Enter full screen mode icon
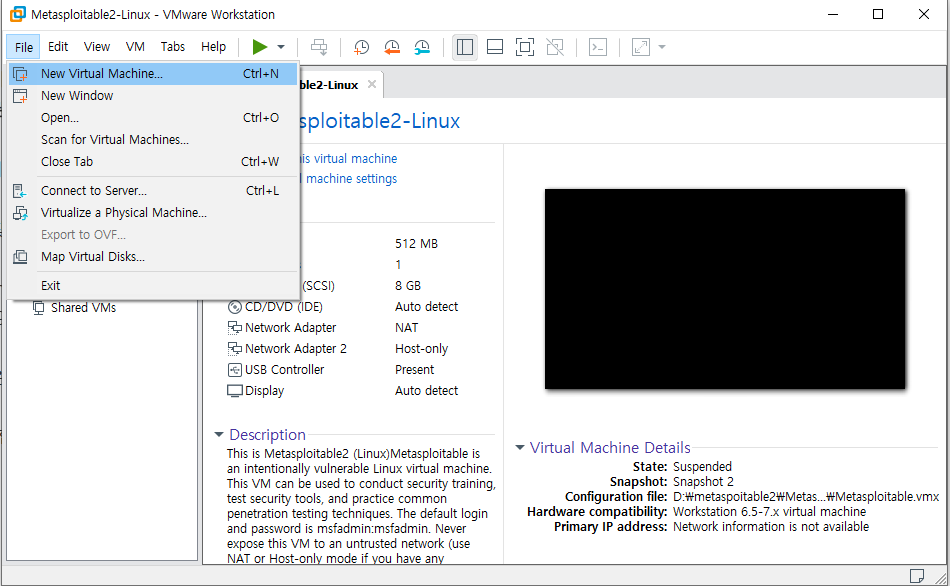Viewport: 950px width, 586px height. pyautogui.click(x=525, y=47)
